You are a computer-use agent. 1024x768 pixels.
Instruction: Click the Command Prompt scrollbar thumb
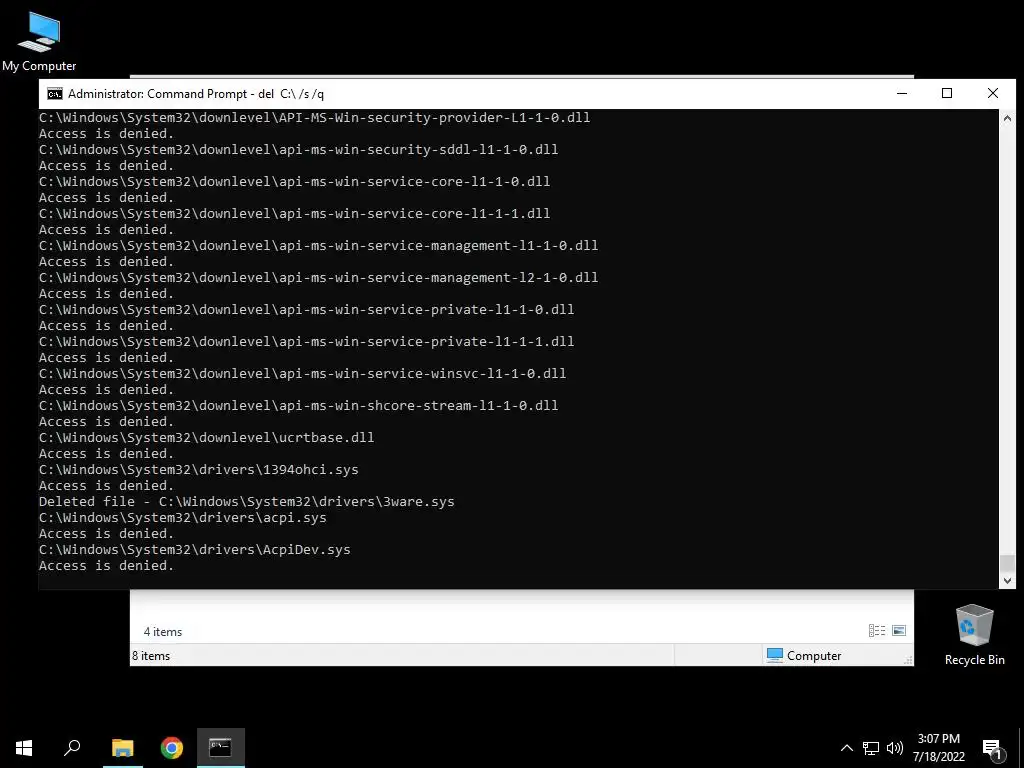pyautogui.click(x=1007, y=563)
